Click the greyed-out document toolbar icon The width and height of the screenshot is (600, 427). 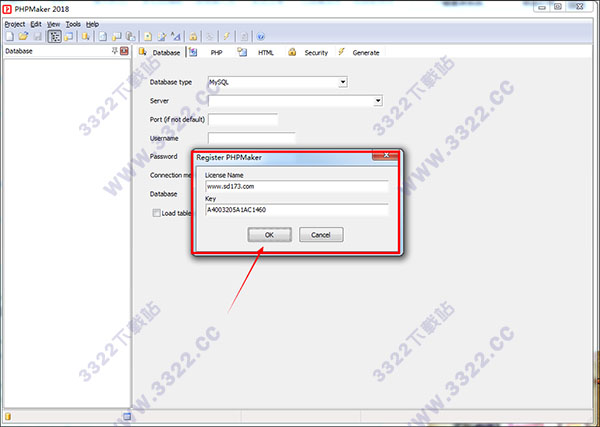coord(244,36)
